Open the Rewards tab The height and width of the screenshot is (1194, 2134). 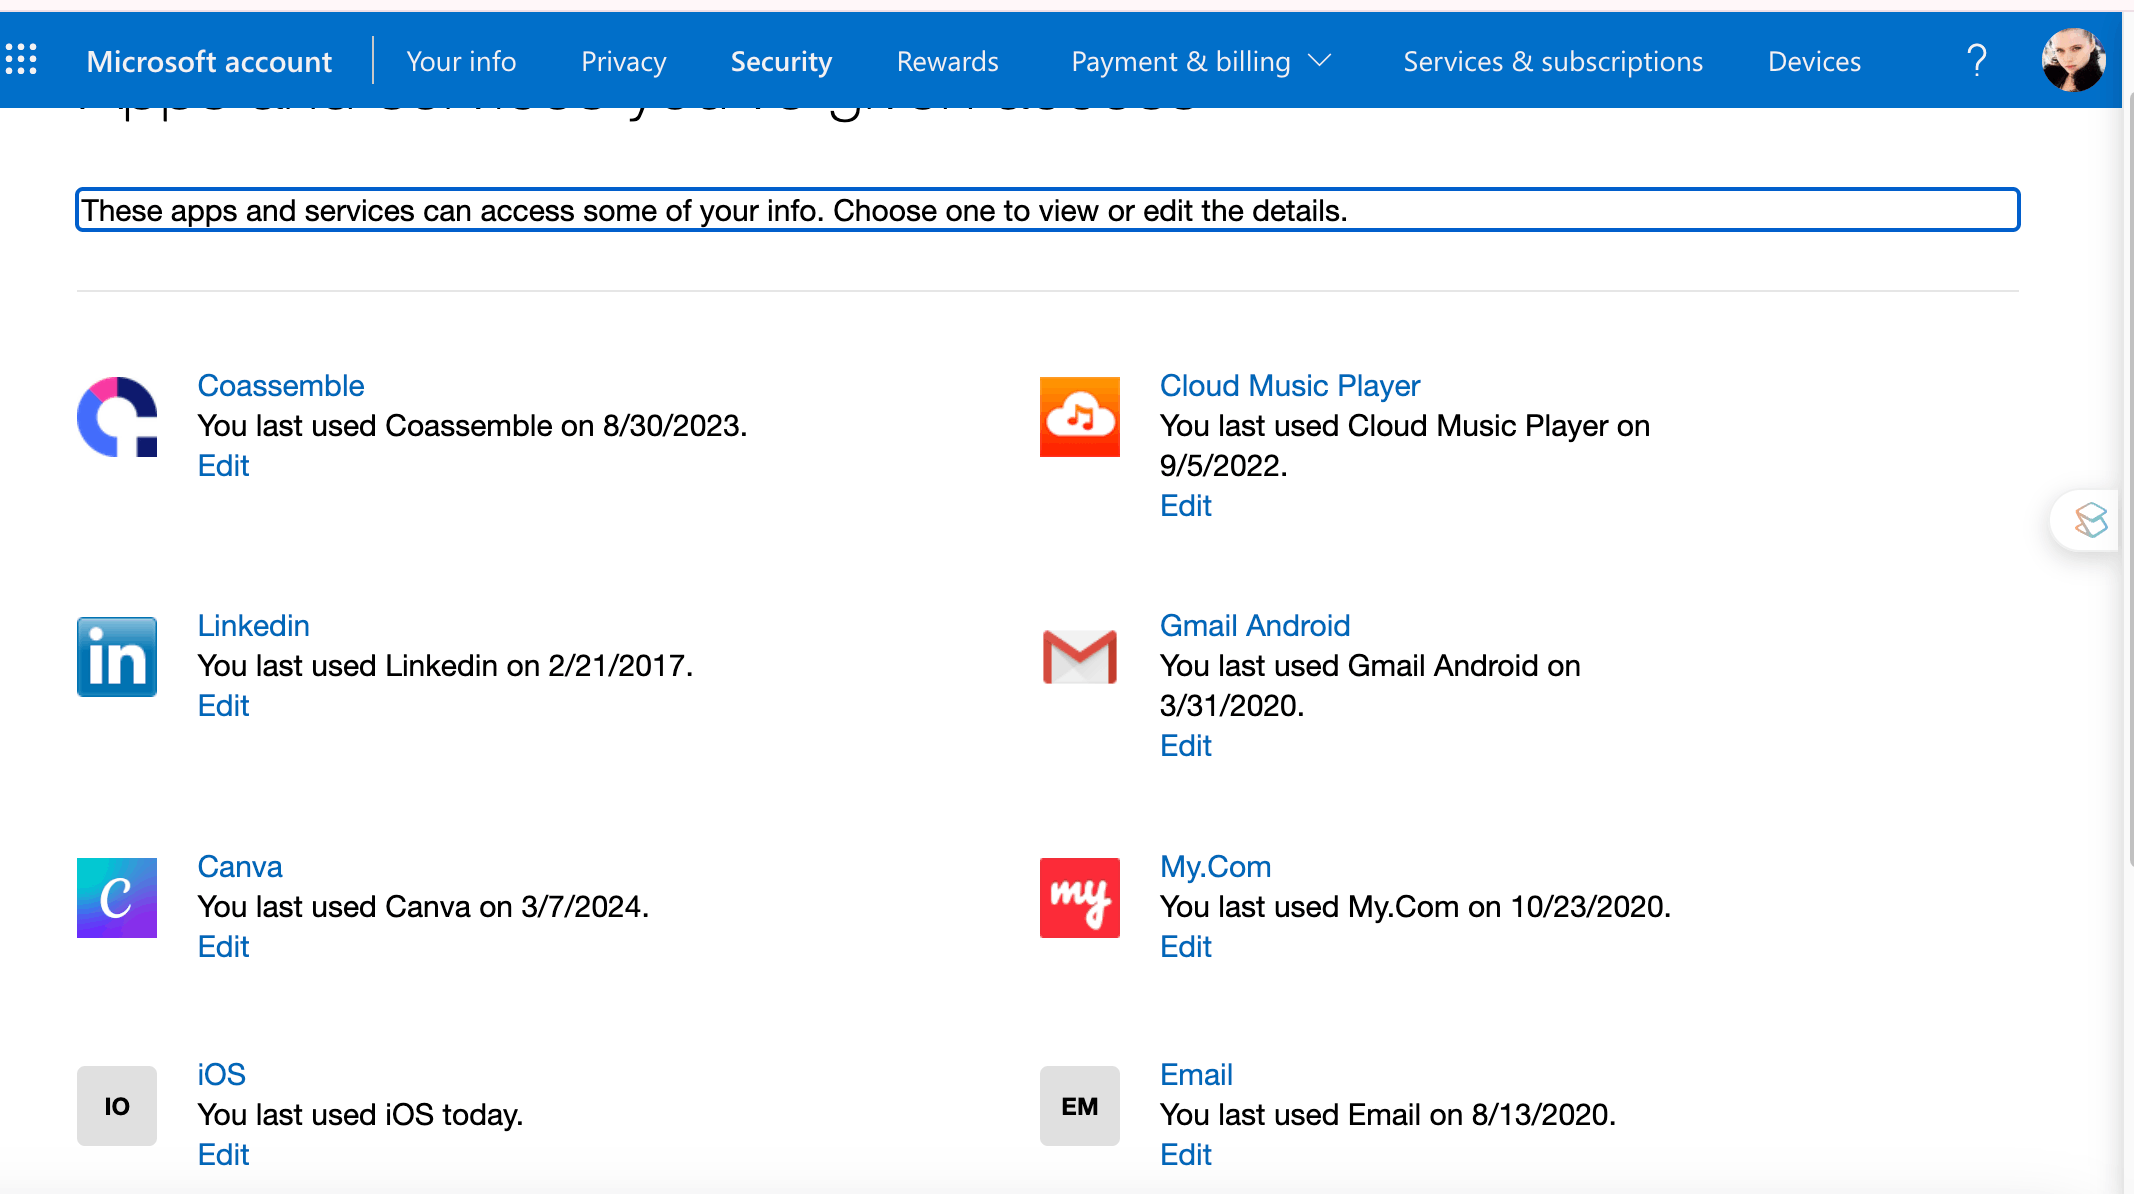pos(948,61)
